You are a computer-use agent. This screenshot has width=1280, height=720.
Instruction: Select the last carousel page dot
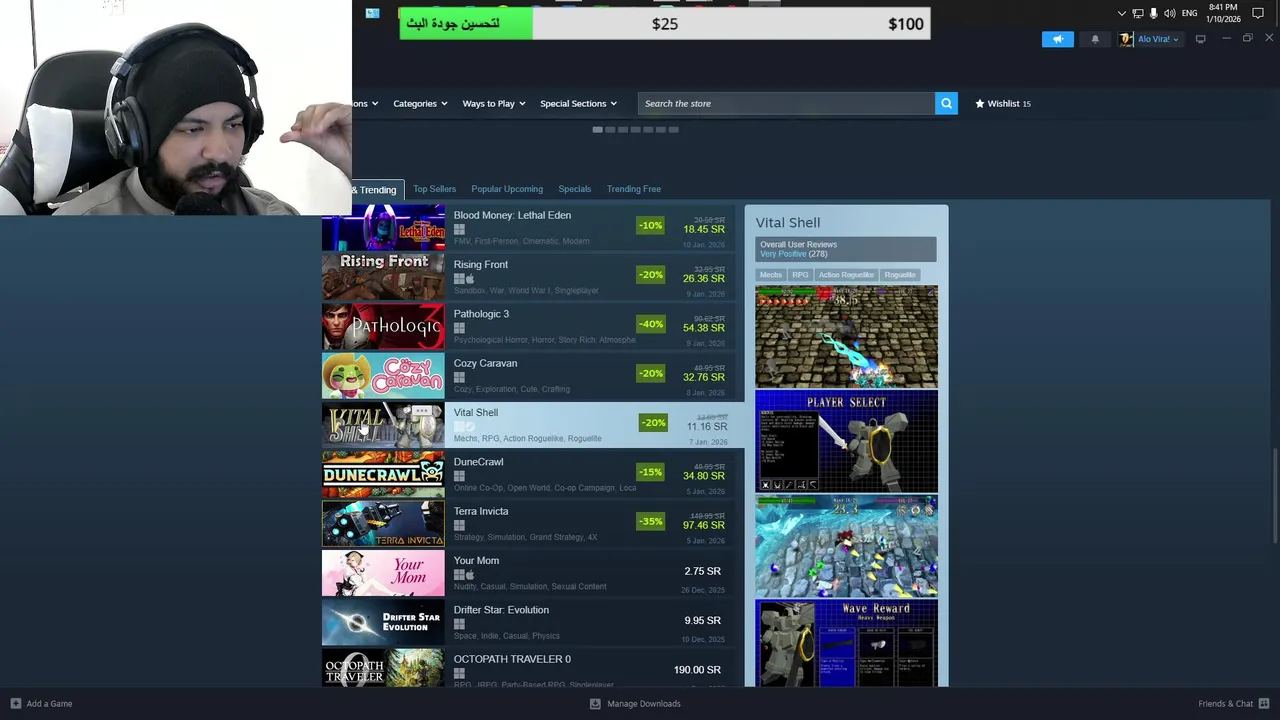[x=673, y=129]
